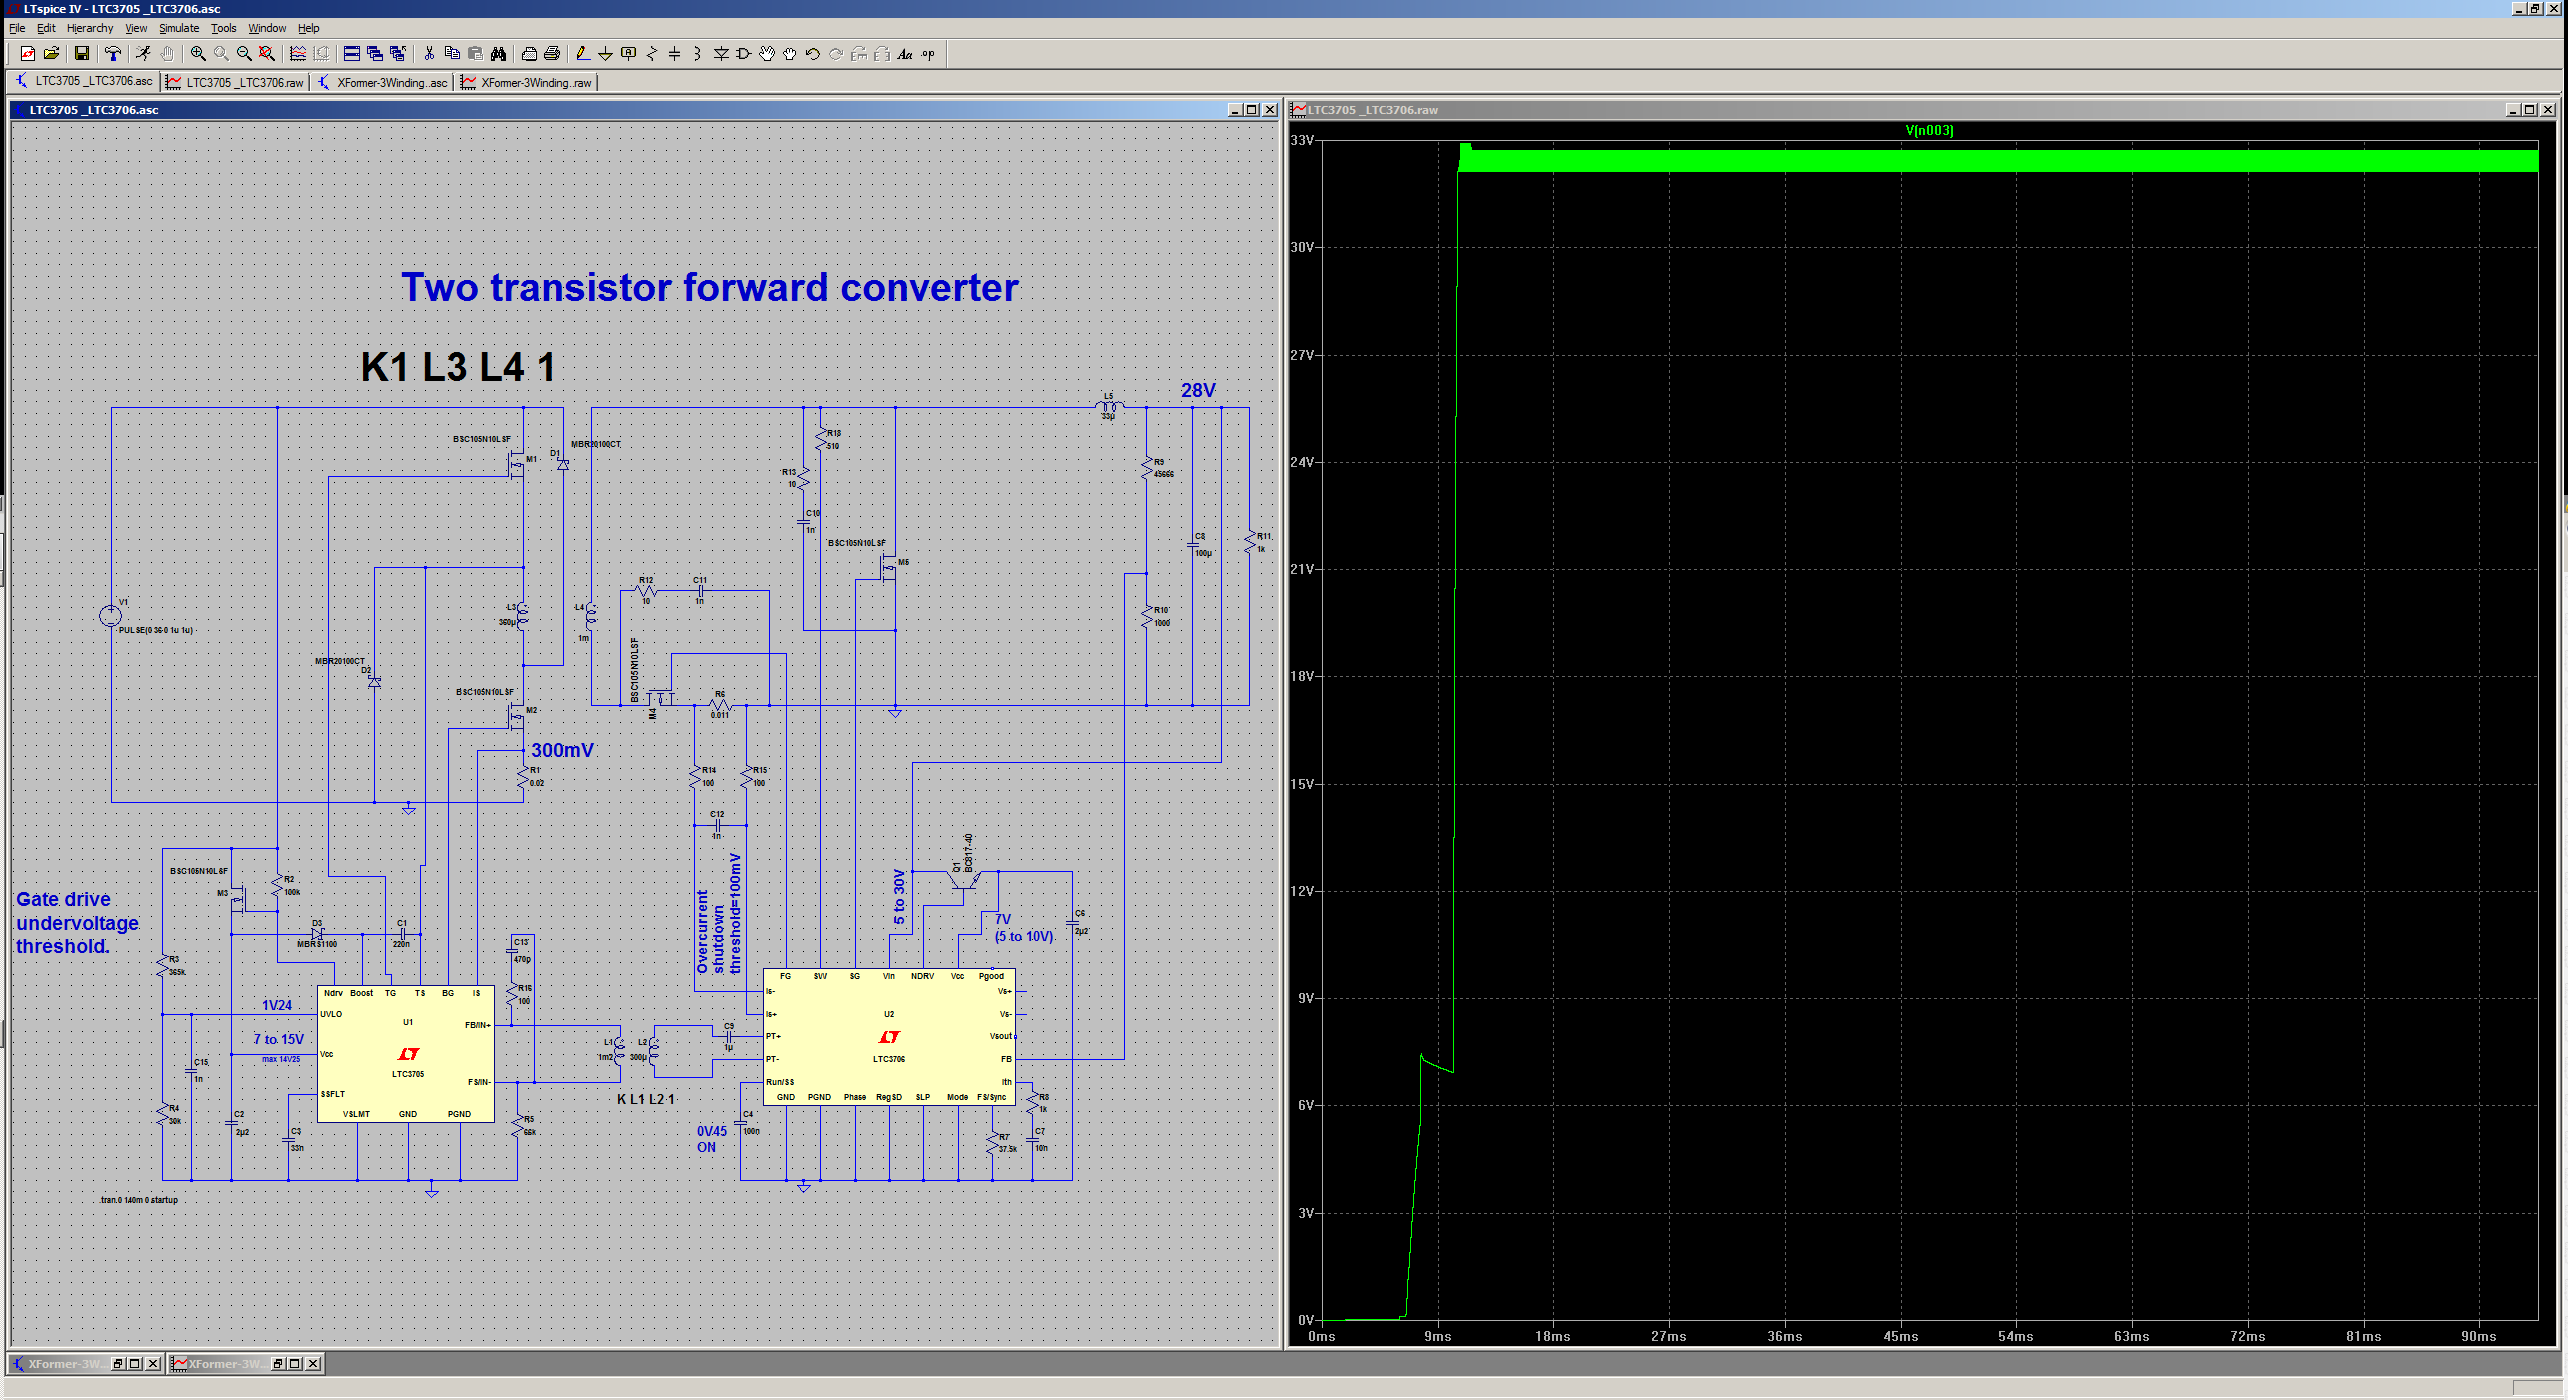Image resolution: width=2568 pixels, height=1400 pixels.
Task: Open the Control Panel hammer icon
Action: 112,54
